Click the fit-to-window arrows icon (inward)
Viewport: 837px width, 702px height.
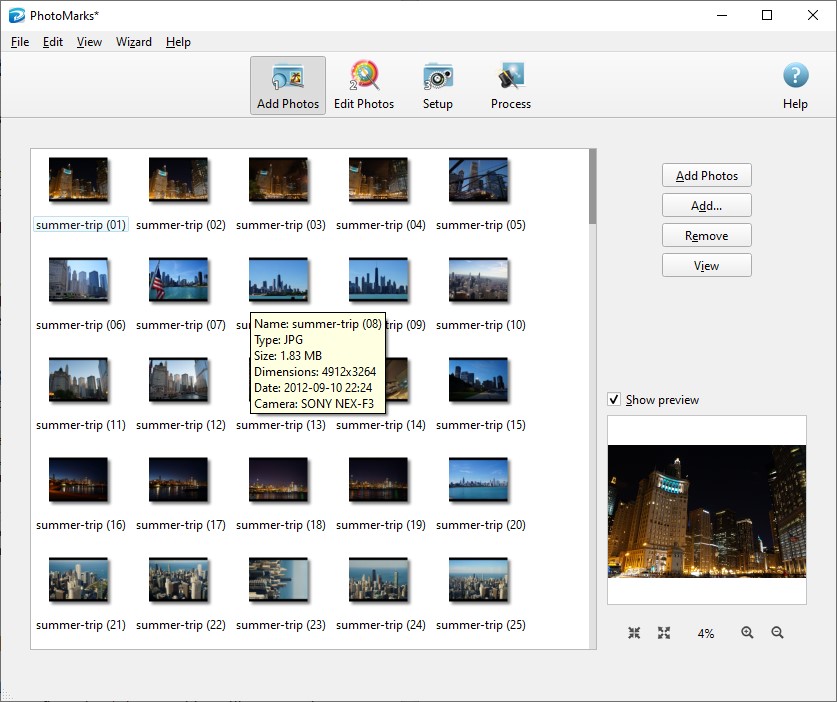click(x=634, y=633)
